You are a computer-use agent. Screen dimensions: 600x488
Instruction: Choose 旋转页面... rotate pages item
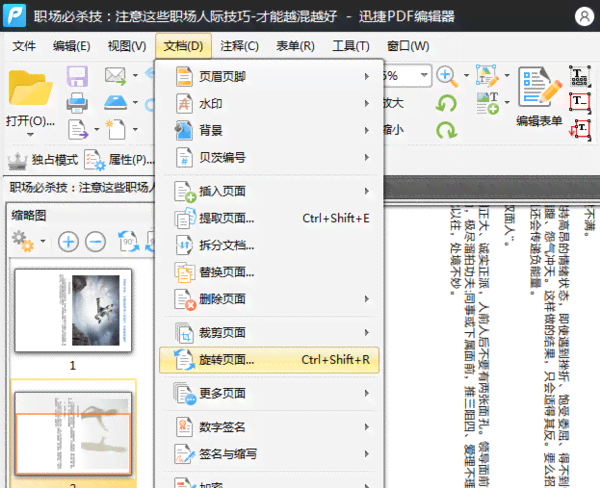[x=269, y=360]
